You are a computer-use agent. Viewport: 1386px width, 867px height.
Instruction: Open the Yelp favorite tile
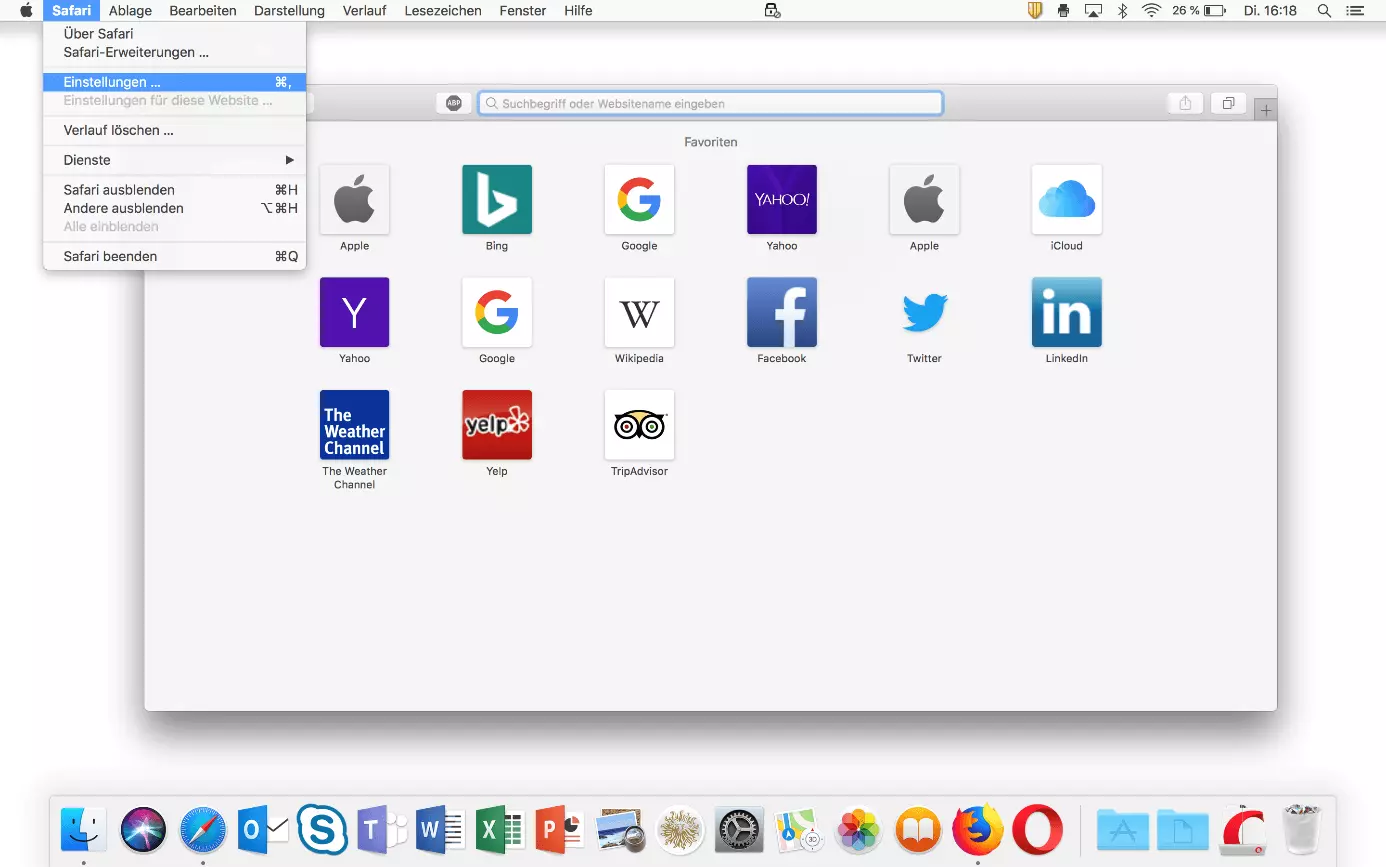coord(497,425)
